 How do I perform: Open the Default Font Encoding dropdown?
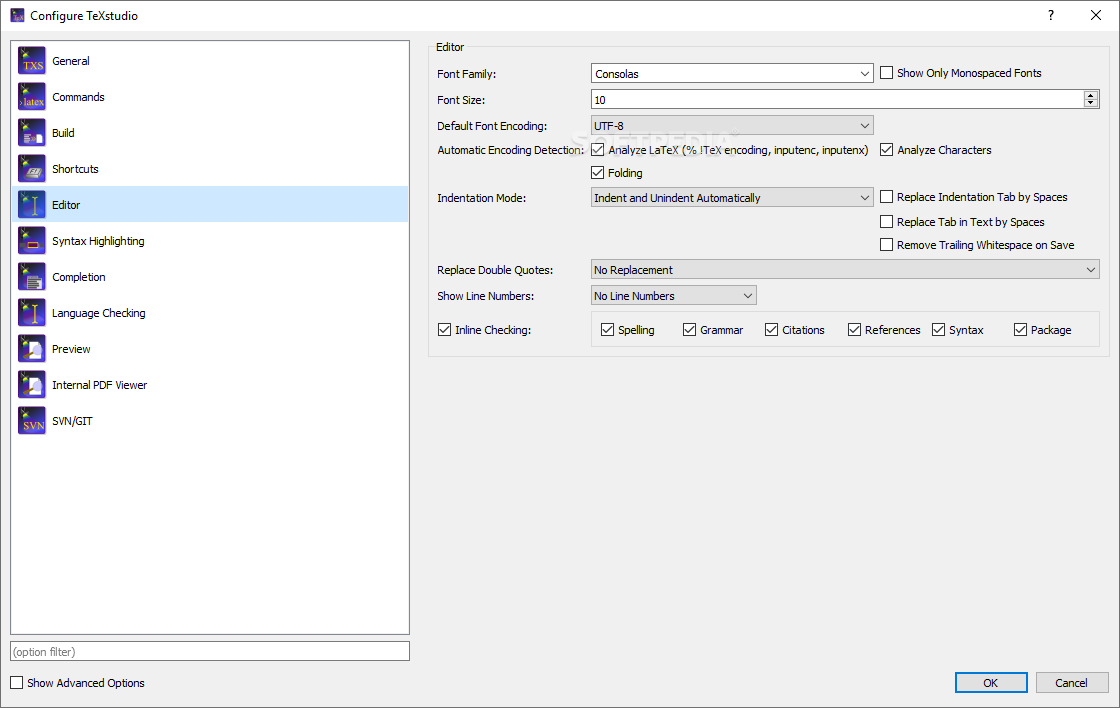732,126
